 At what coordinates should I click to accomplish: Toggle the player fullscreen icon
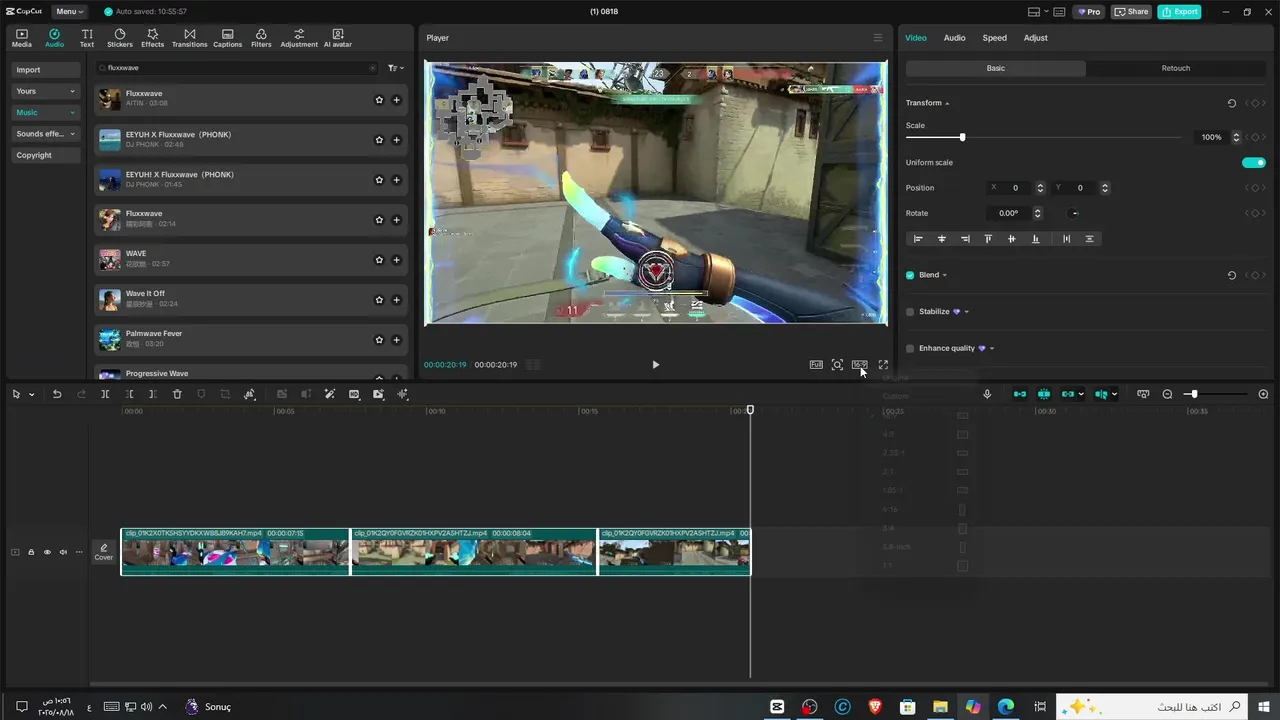(x=883, y=365)
